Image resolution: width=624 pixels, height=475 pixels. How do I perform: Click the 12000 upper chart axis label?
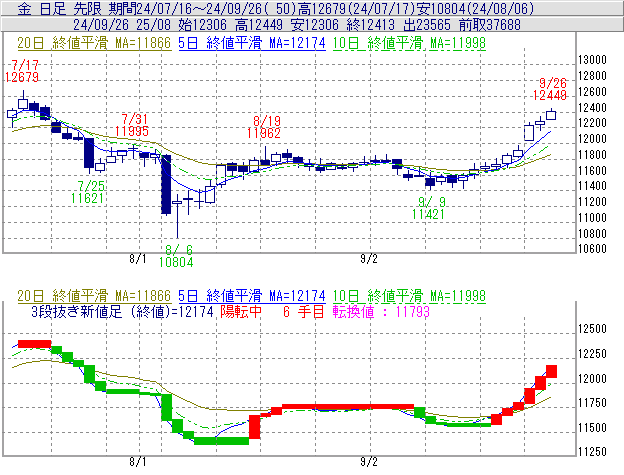click(x=592, y=139)
